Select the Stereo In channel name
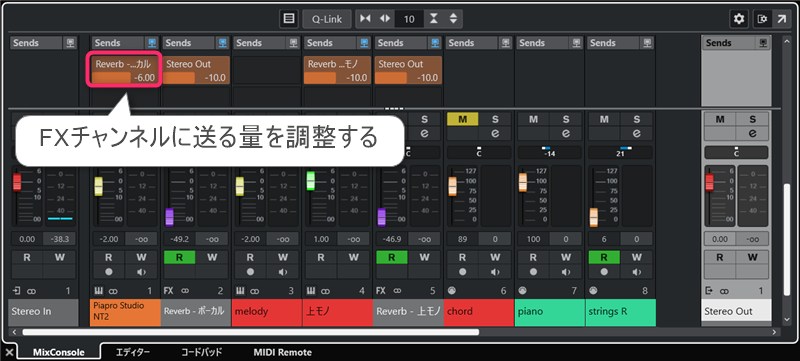The width and height of the screenshot is (800, 361). (43, 312)
